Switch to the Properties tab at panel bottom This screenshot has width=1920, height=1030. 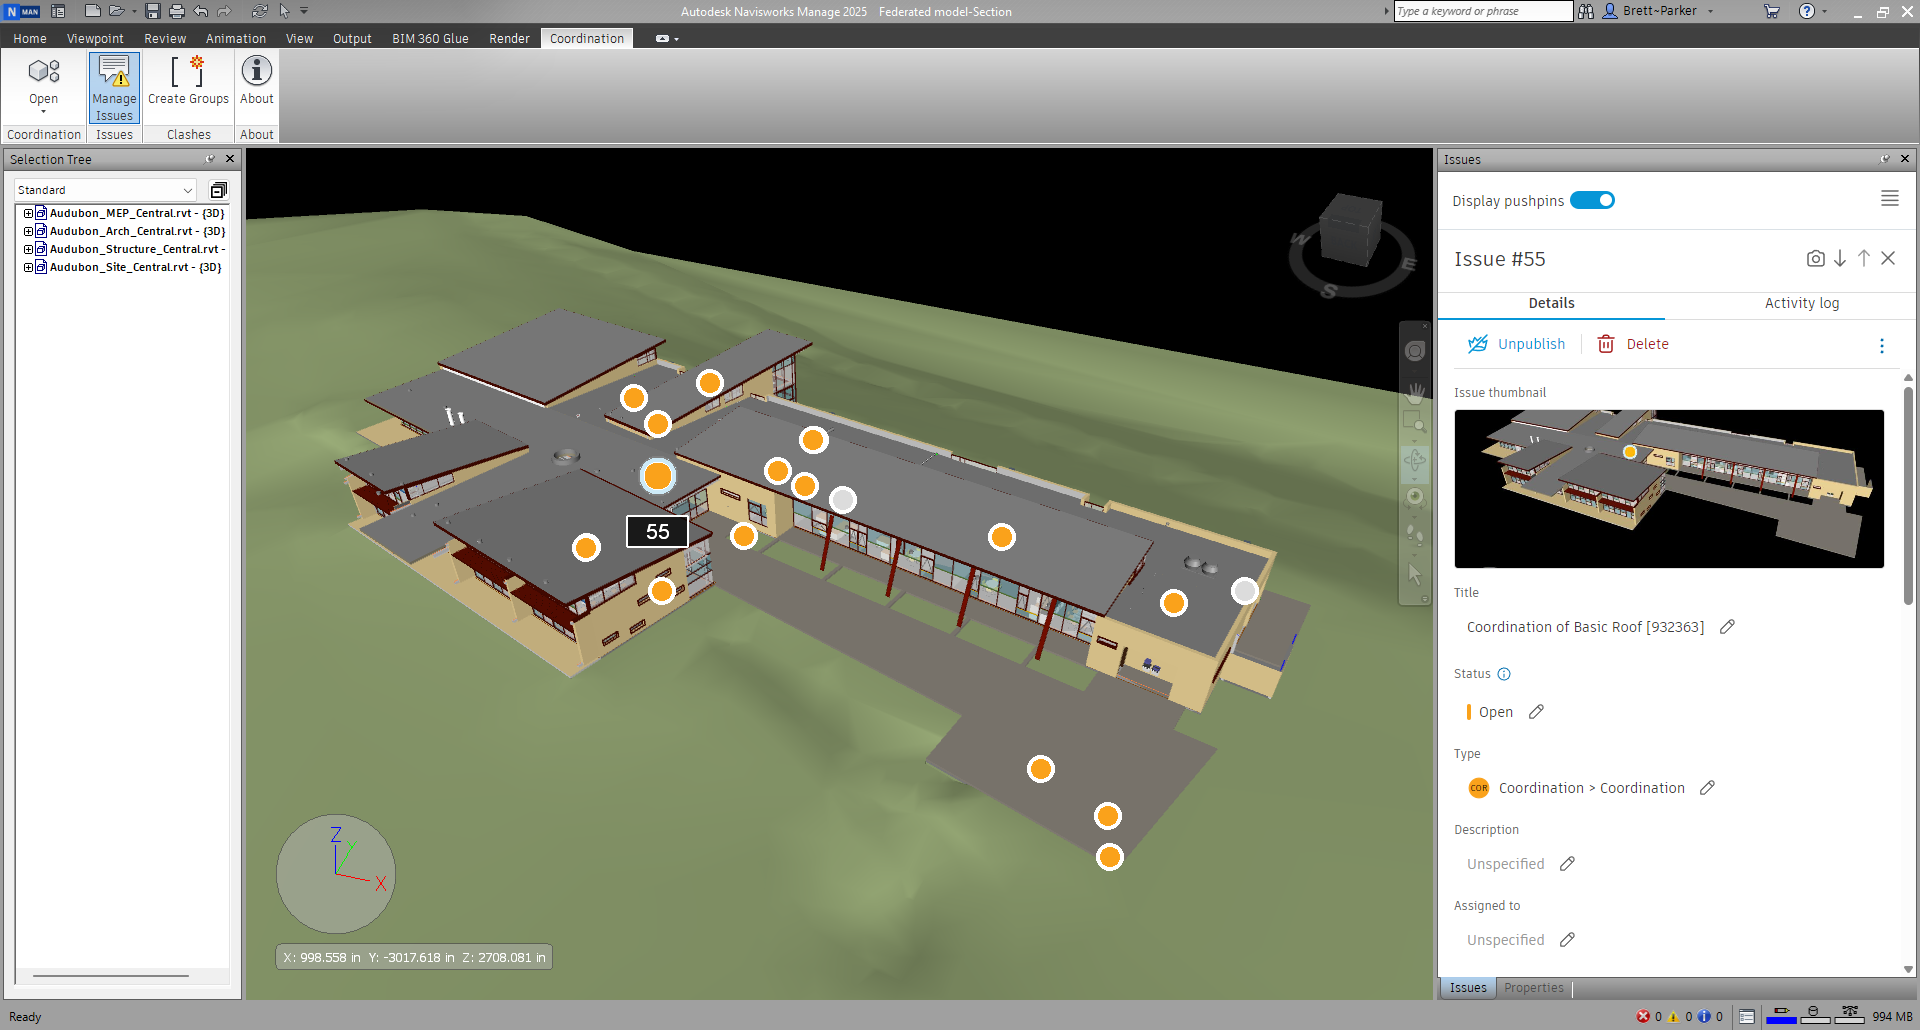click(x=1533, y=988)
